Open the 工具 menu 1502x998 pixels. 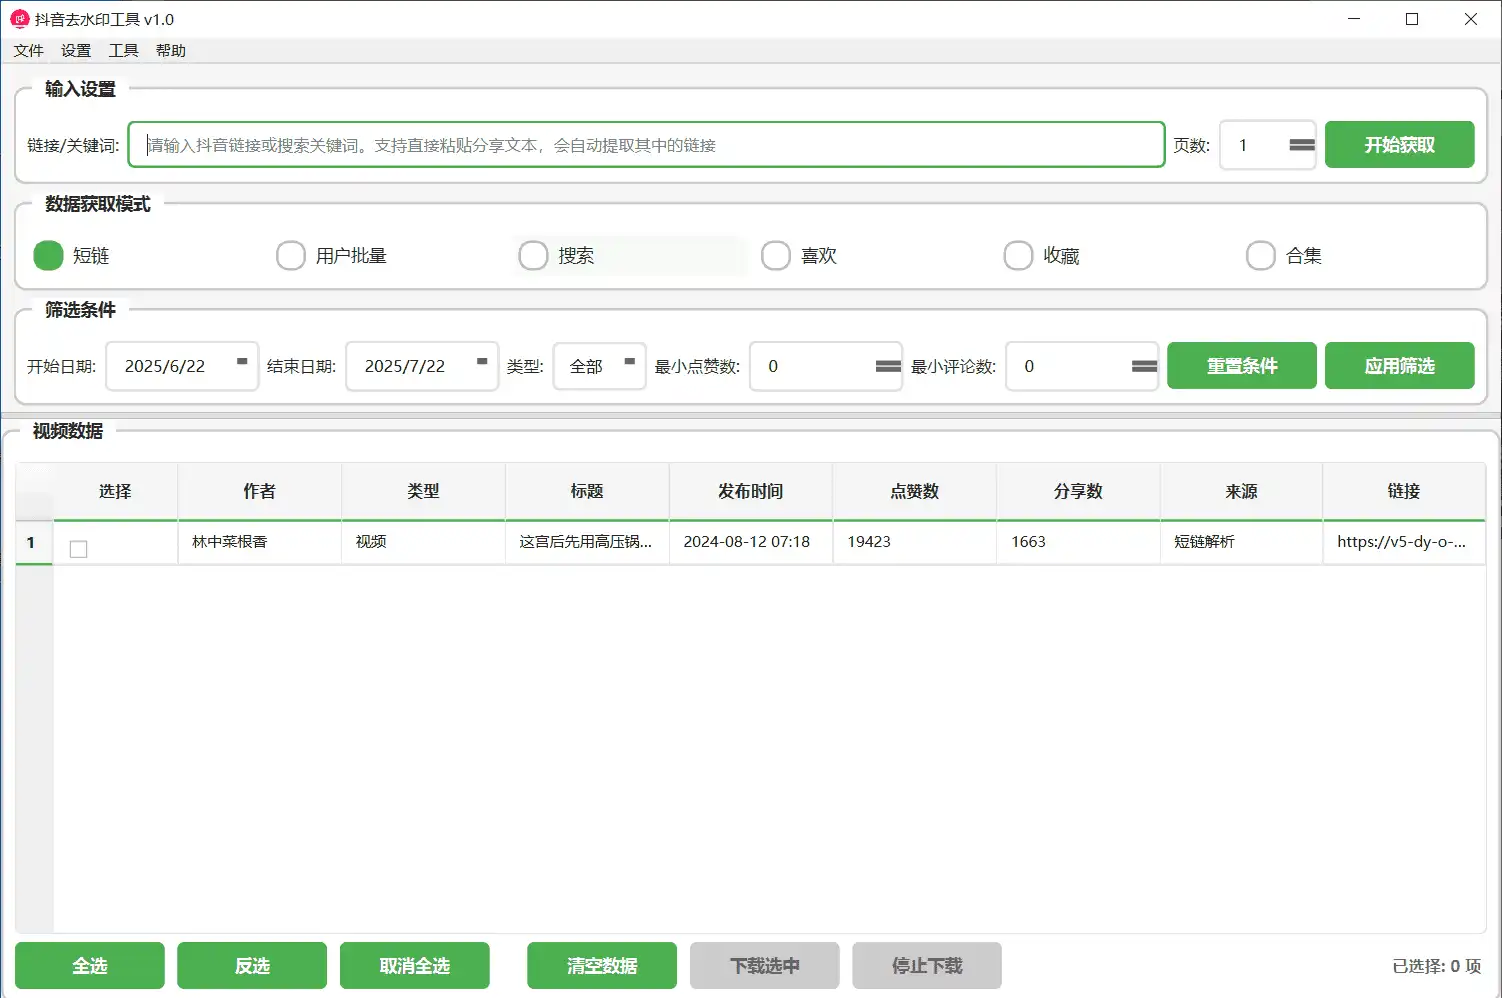point(124,51)
